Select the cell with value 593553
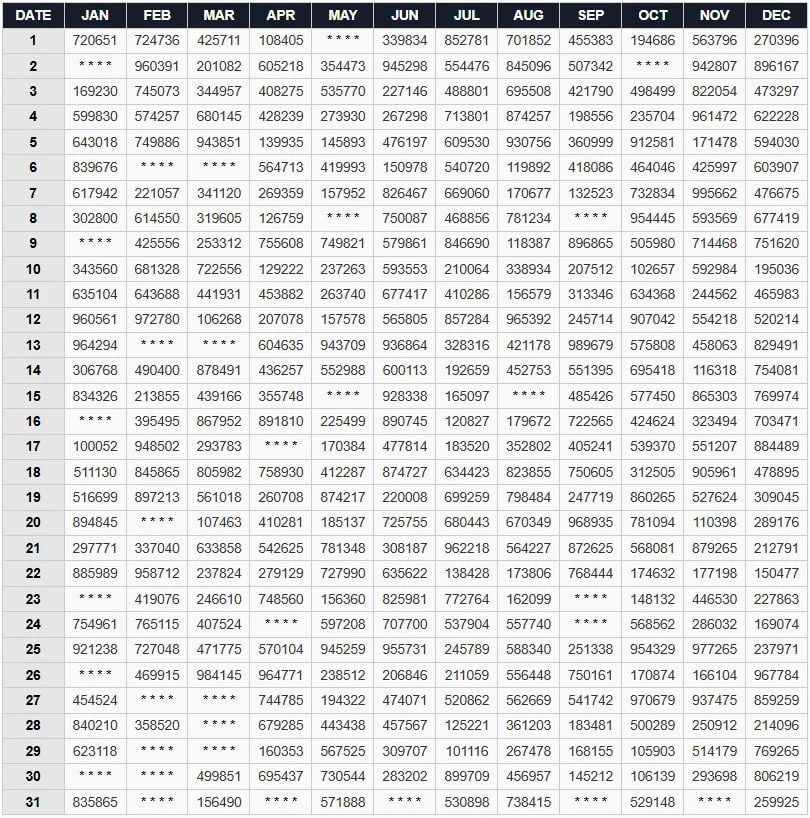 pos(405,270)
